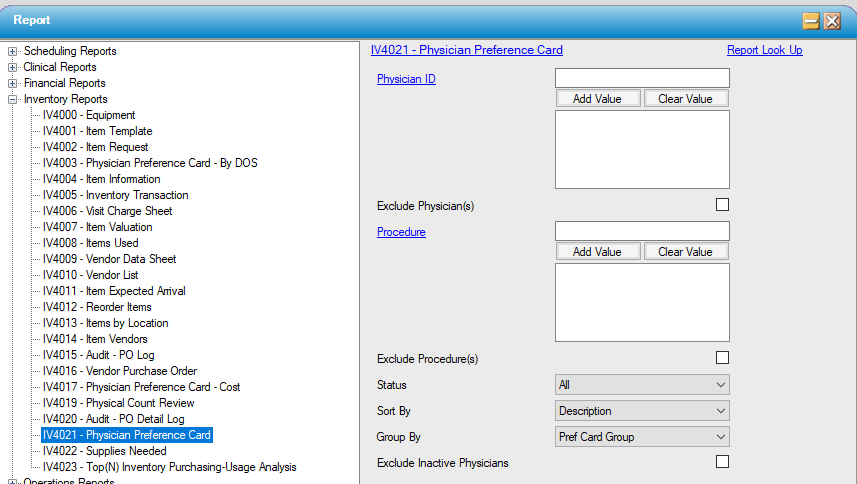Open the Status dropdown

642,385
